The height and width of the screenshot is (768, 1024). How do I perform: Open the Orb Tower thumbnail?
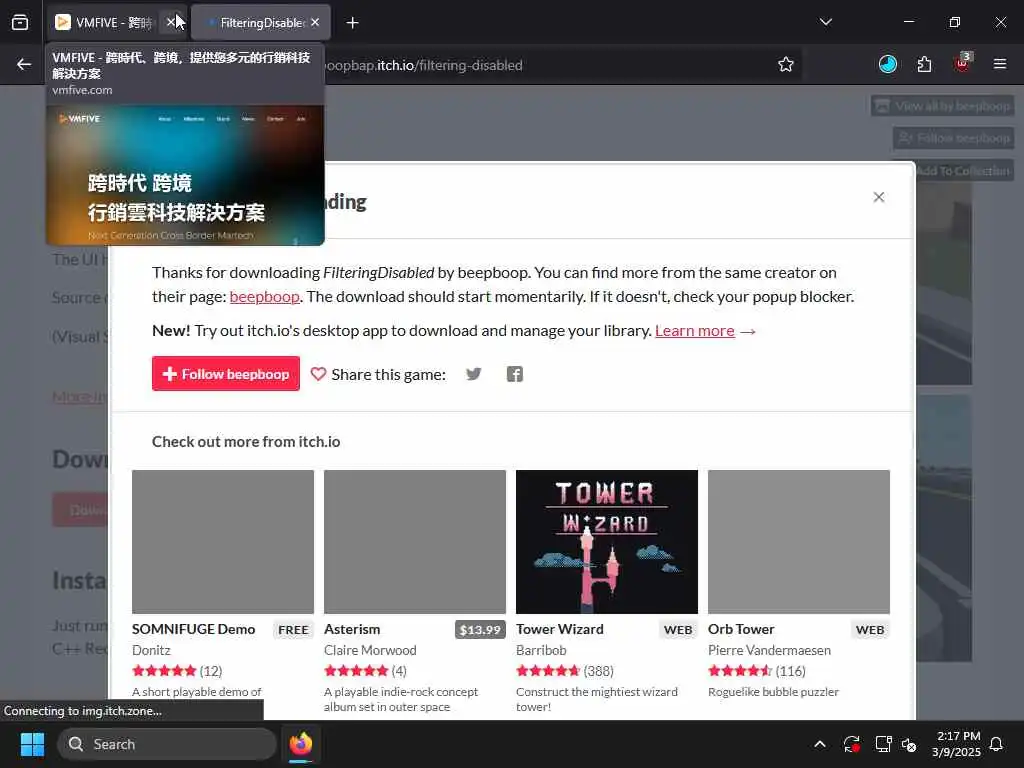(799, 542)
